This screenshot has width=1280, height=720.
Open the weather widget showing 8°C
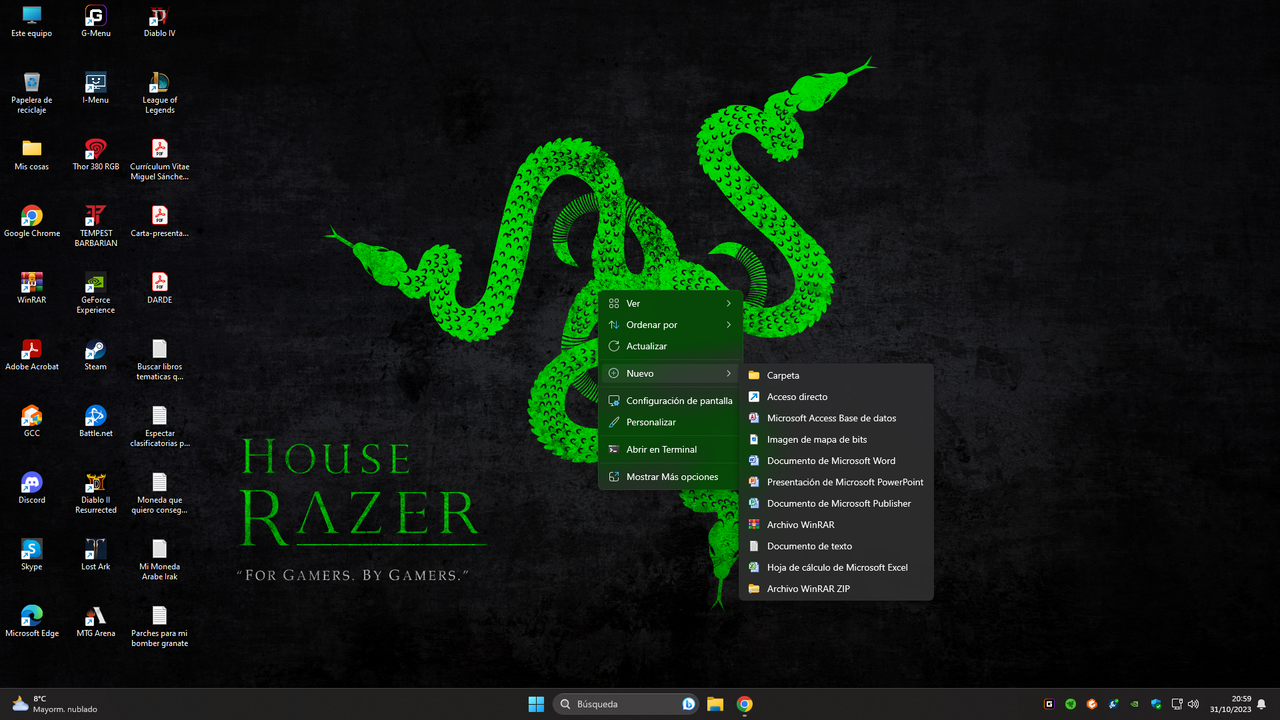point(55,704)
